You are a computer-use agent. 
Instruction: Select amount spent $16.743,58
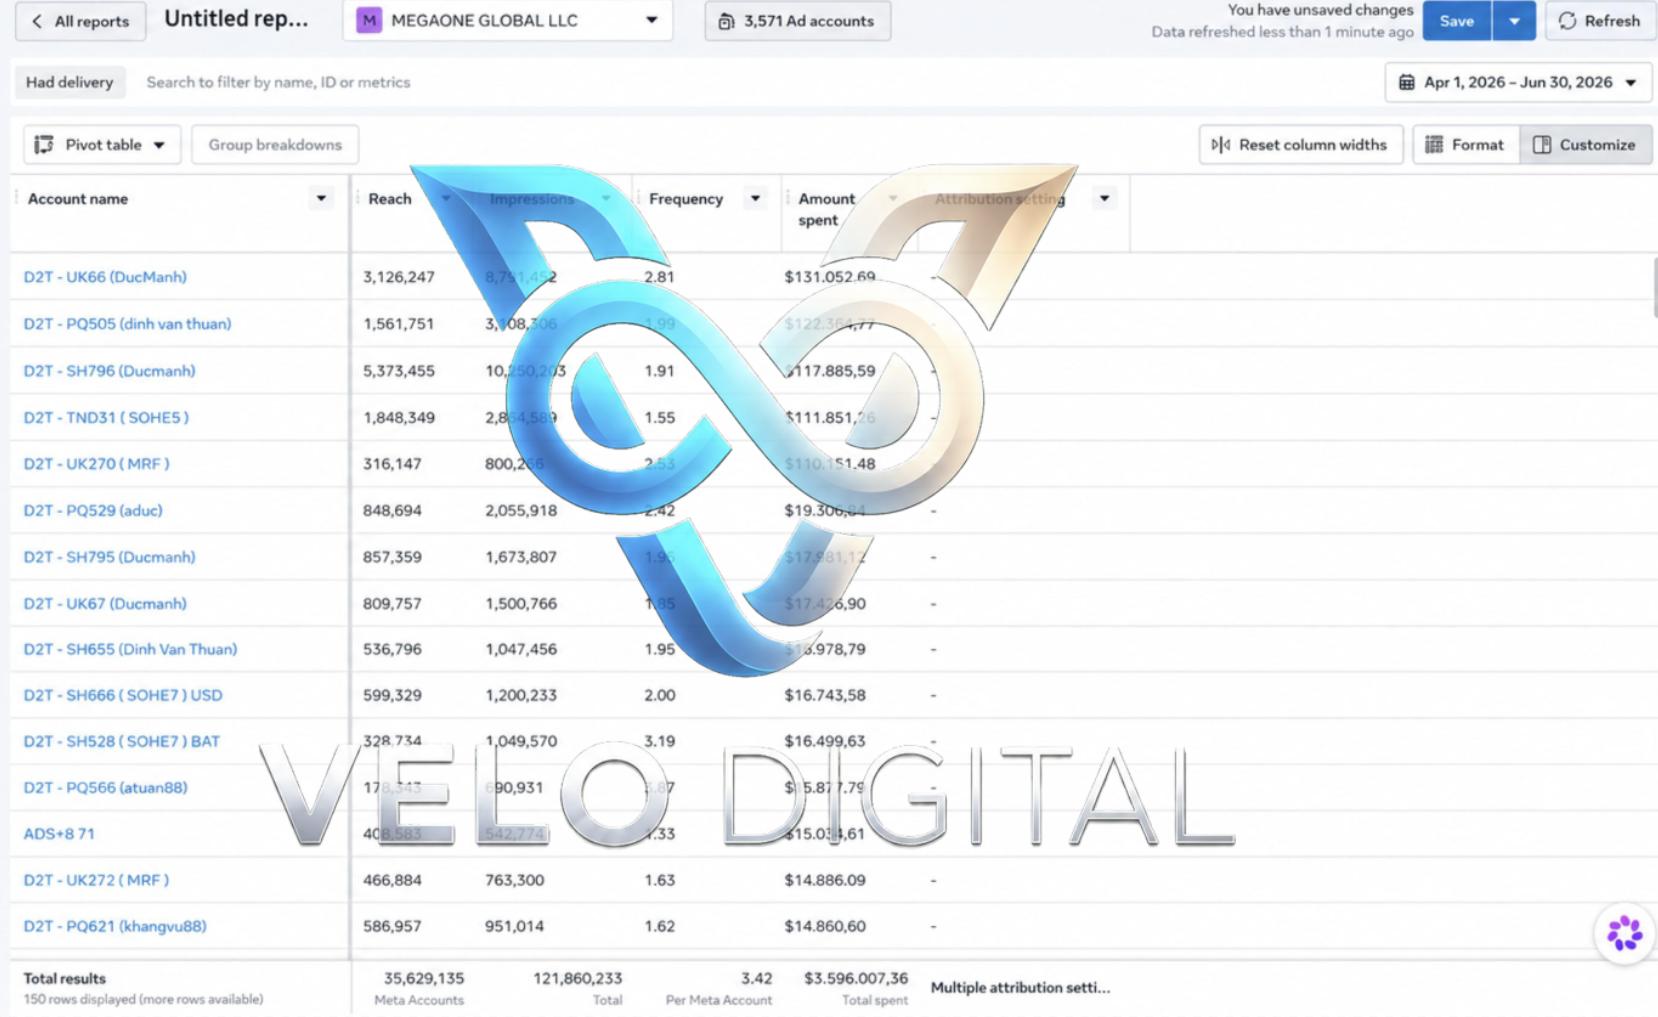pos(825,695)
